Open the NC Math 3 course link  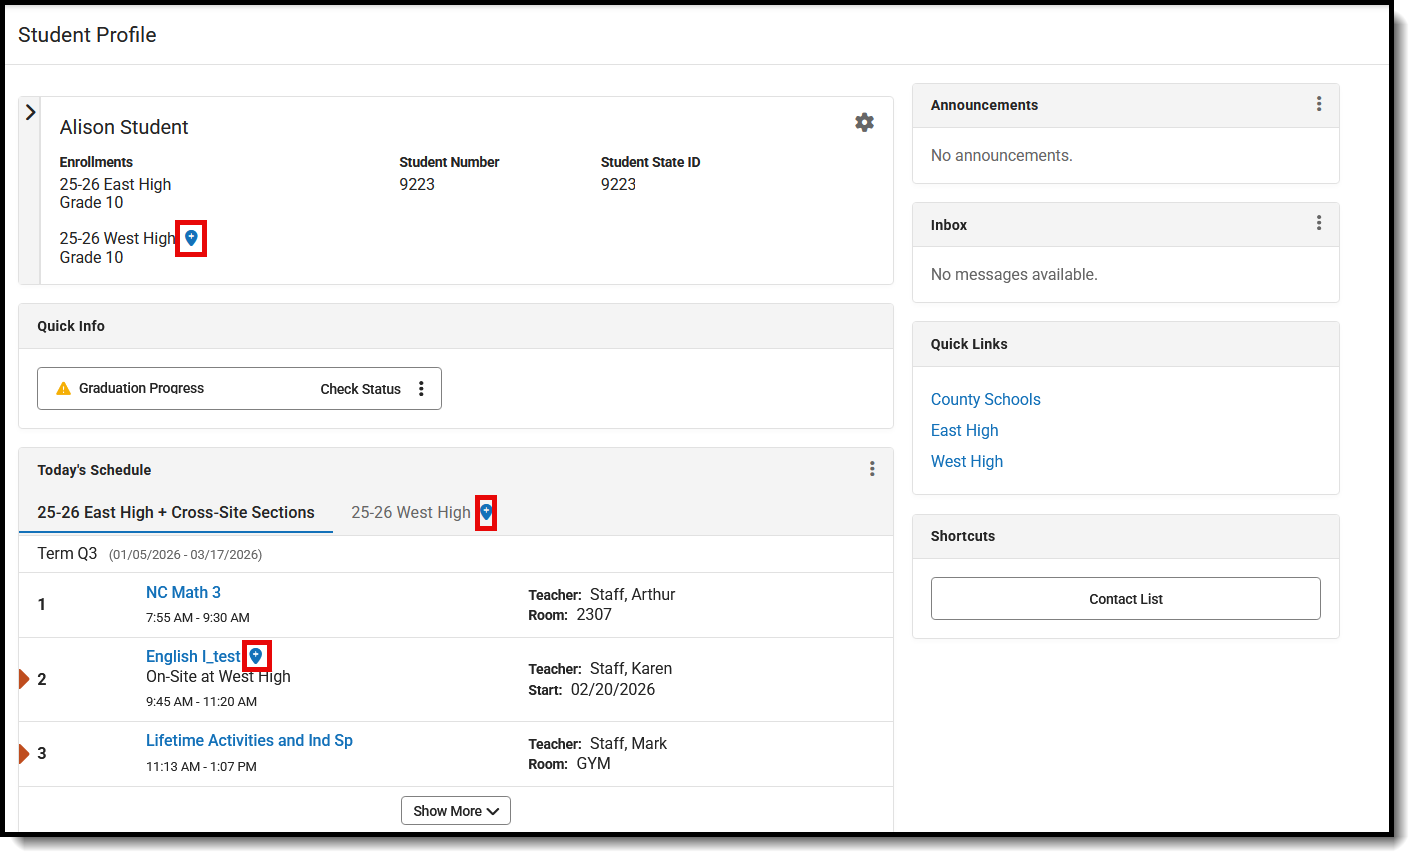point(183,592)
